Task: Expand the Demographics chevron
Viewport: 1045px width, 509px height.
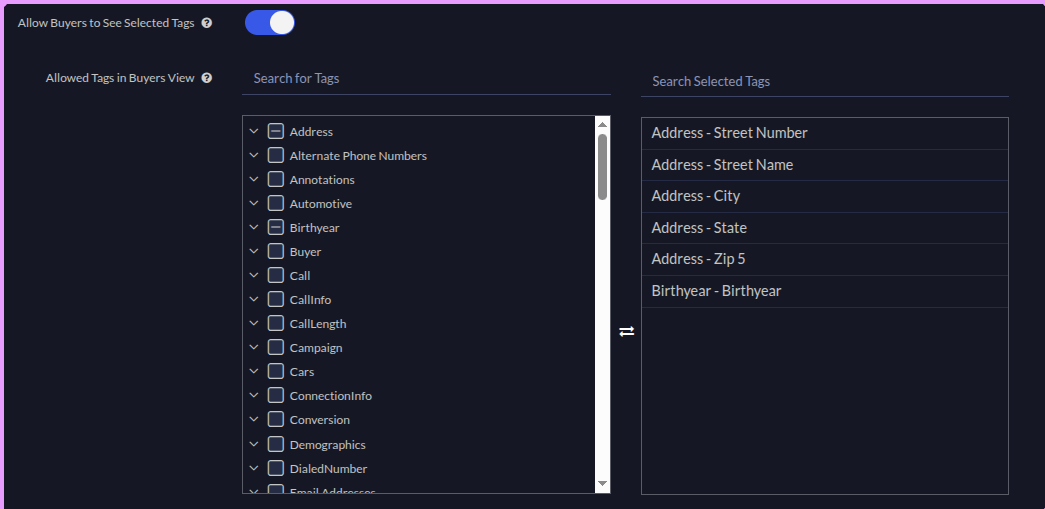Action: [253, 444]
